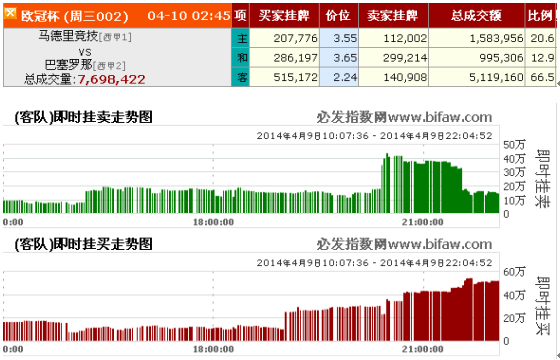
Task: Click total volume 7,698,422
Action: 111,79
